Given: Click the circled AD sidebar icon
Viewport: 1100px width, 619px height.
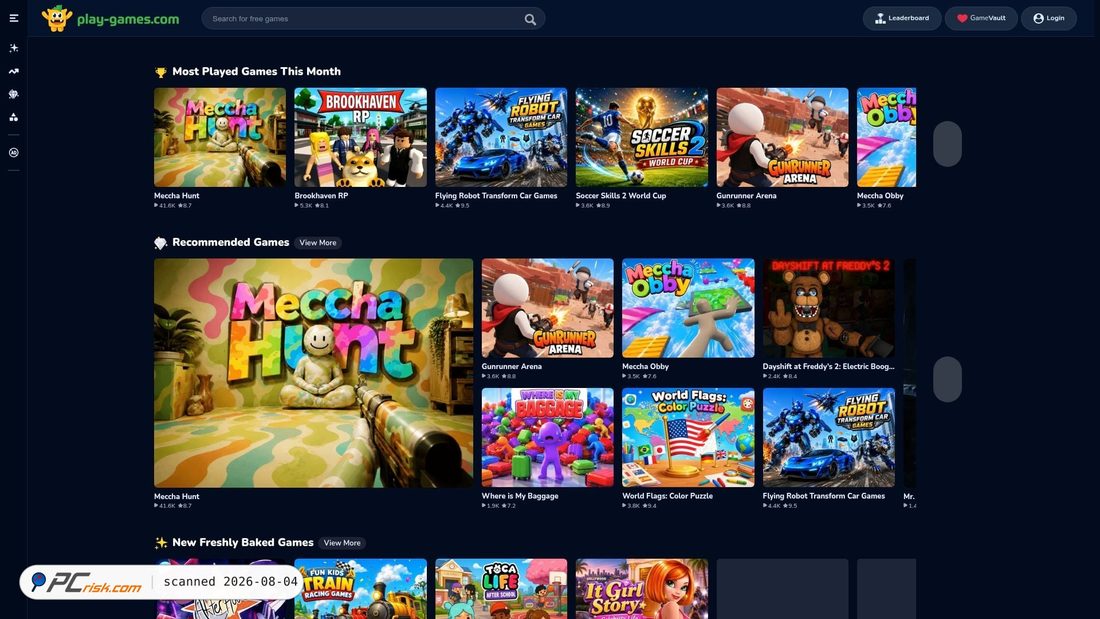Looking at the screenshot, I should tap(13, 152).
